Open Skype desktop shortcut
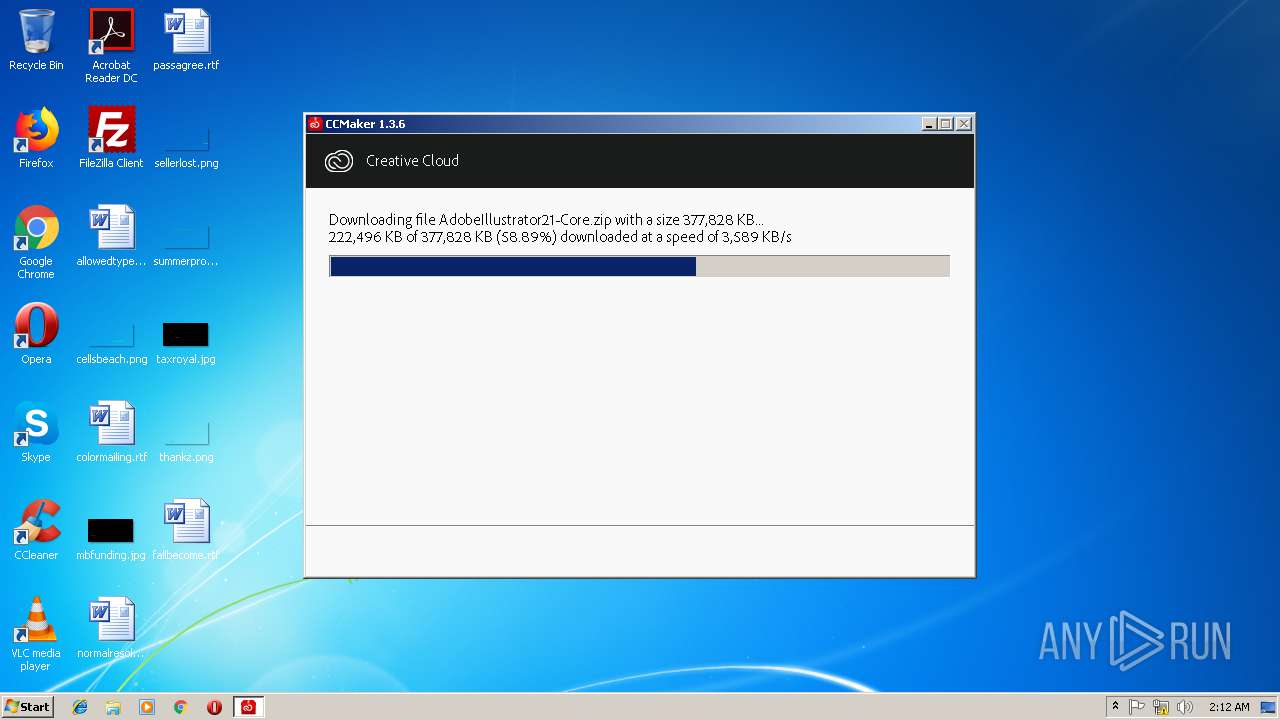1280x720 pixels. click(36, 432)
